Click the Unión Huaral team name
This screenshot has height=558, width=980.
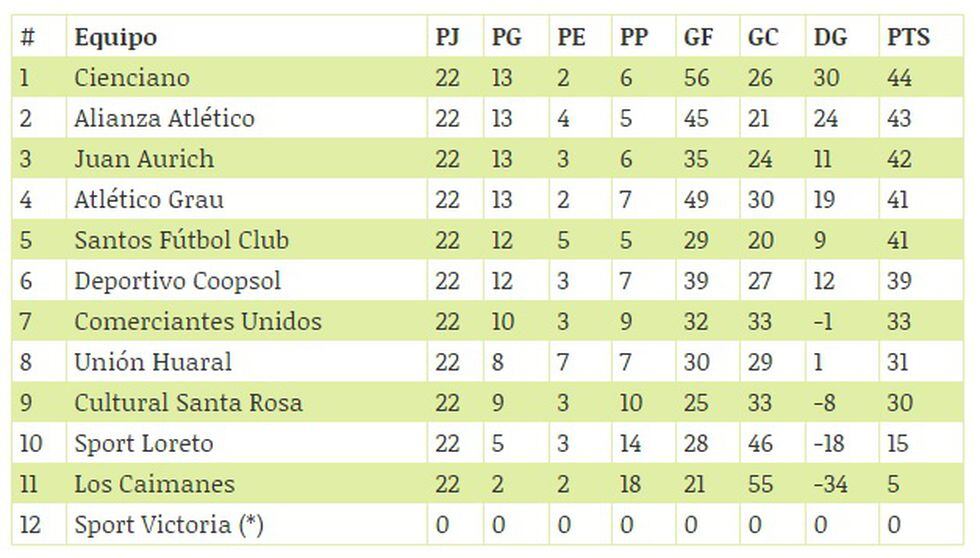[x=153, y=362]
